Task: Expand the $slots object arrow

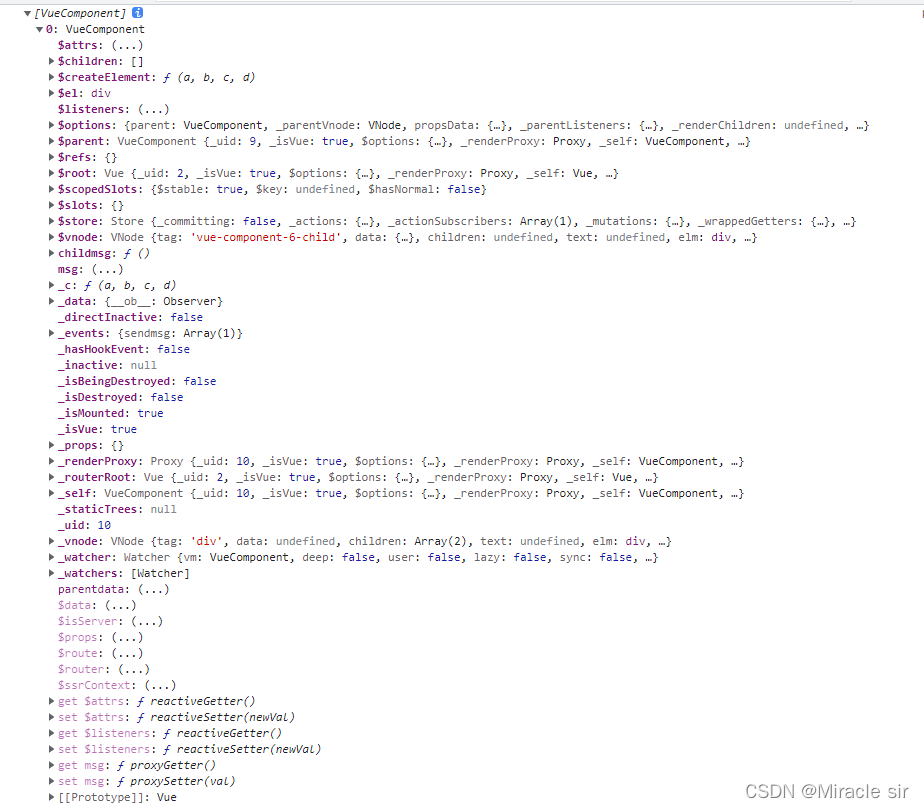Action: 51,205
